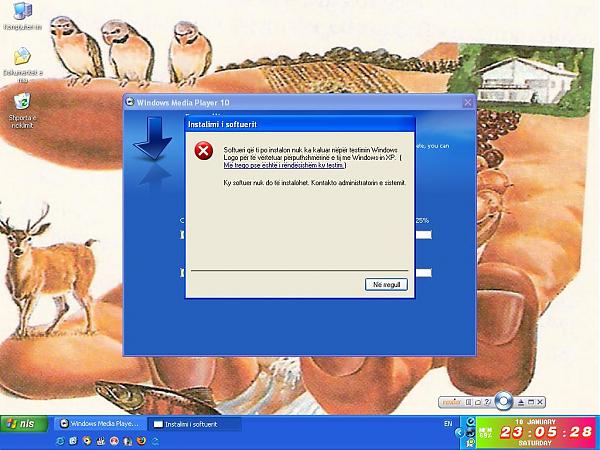Viewport: 600px width, 450px height.
Task: Click the 23:05:28 clock display
Action: point(546,432)
